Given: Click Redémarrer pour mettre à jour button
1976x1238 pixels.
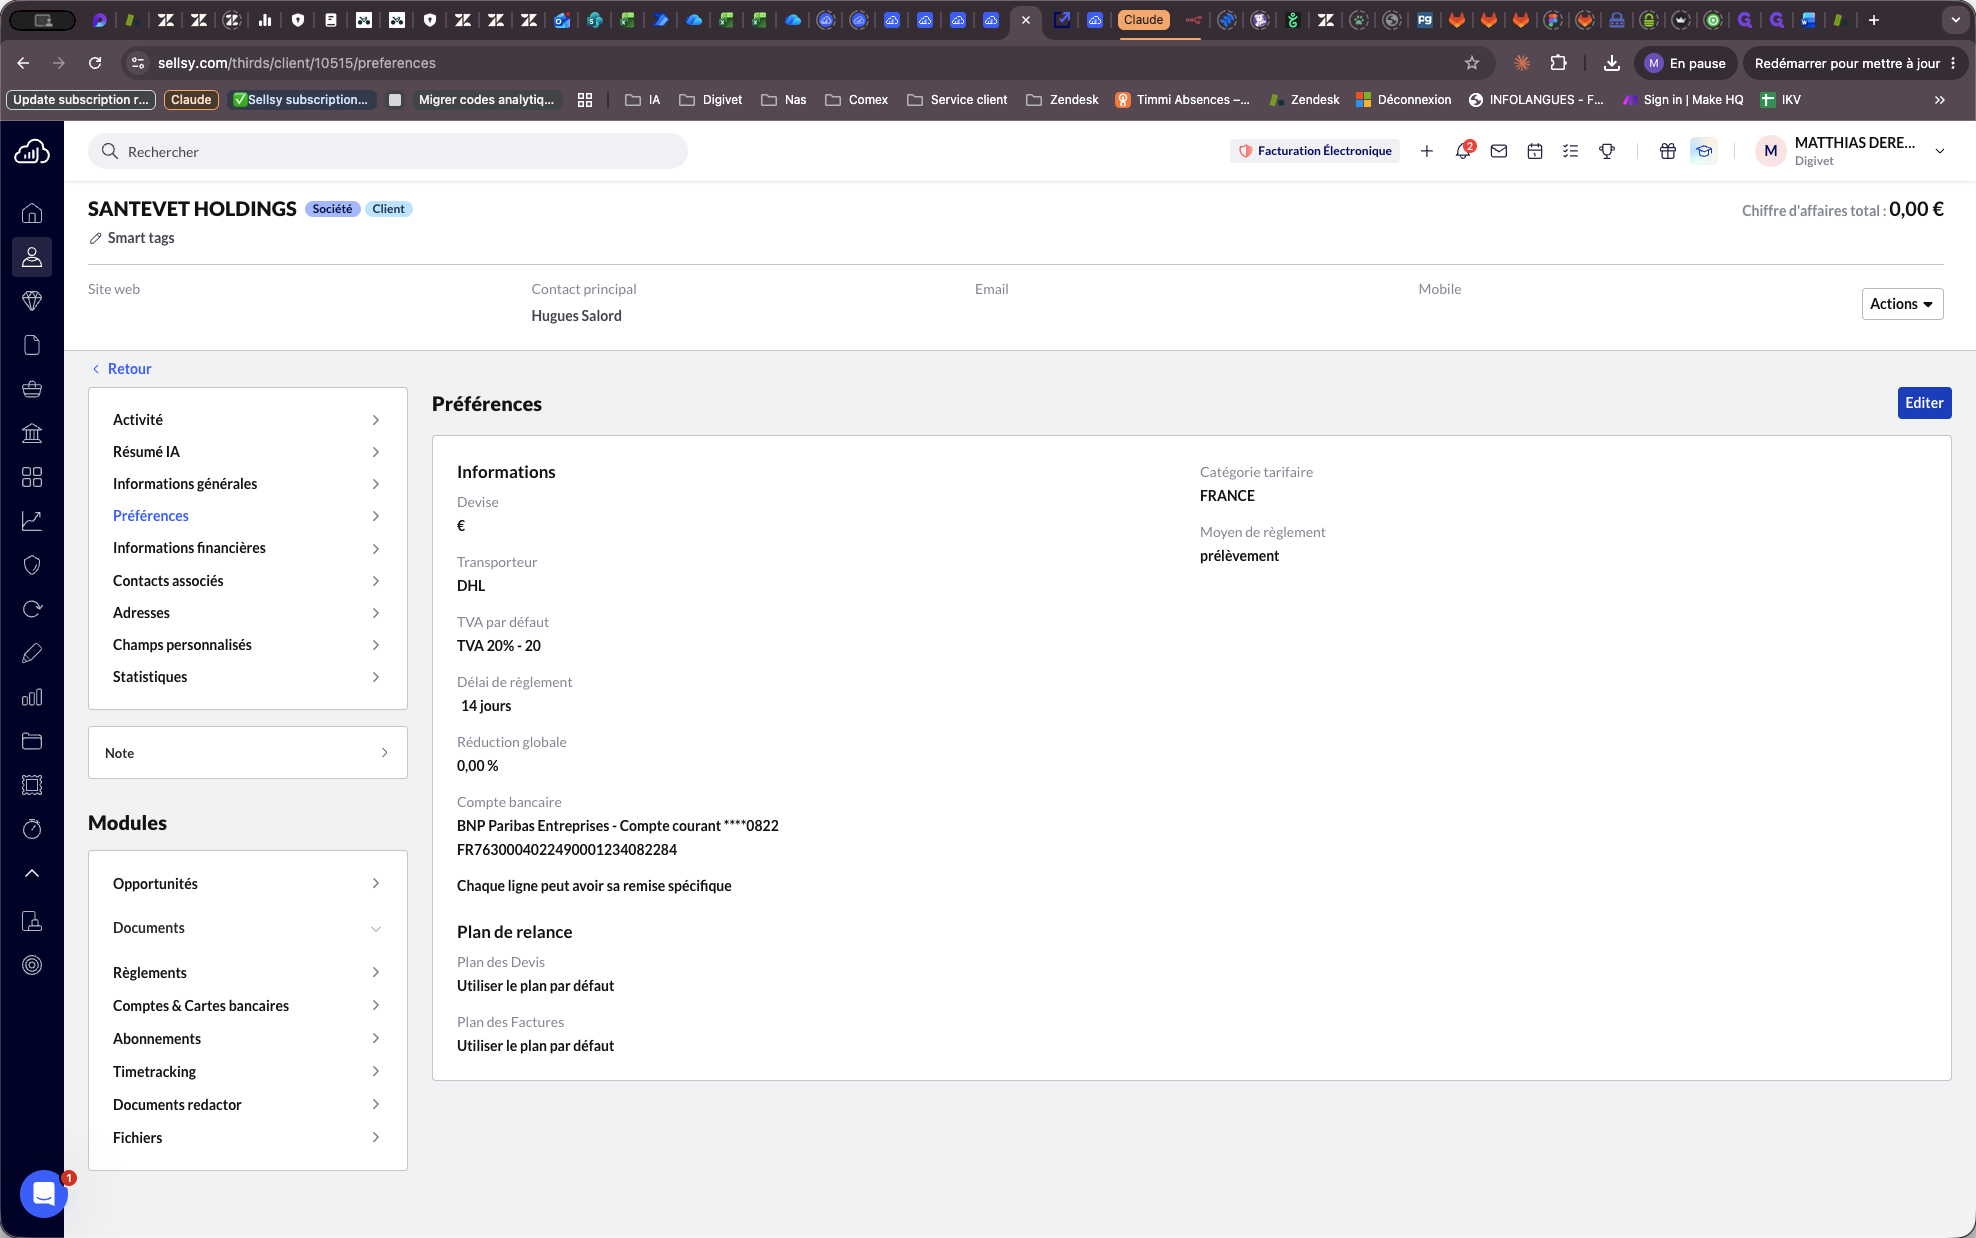Looking at the screenshot, I should click(1846, 63).
